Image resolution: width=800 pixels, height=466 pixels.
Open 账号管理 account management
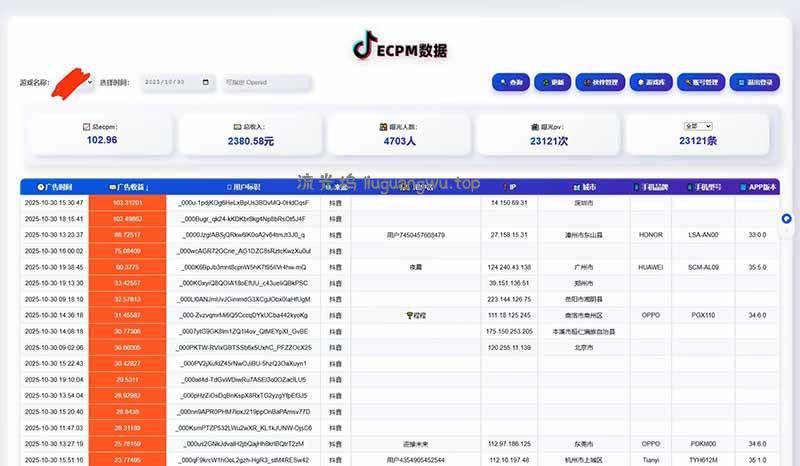(698, 83)
